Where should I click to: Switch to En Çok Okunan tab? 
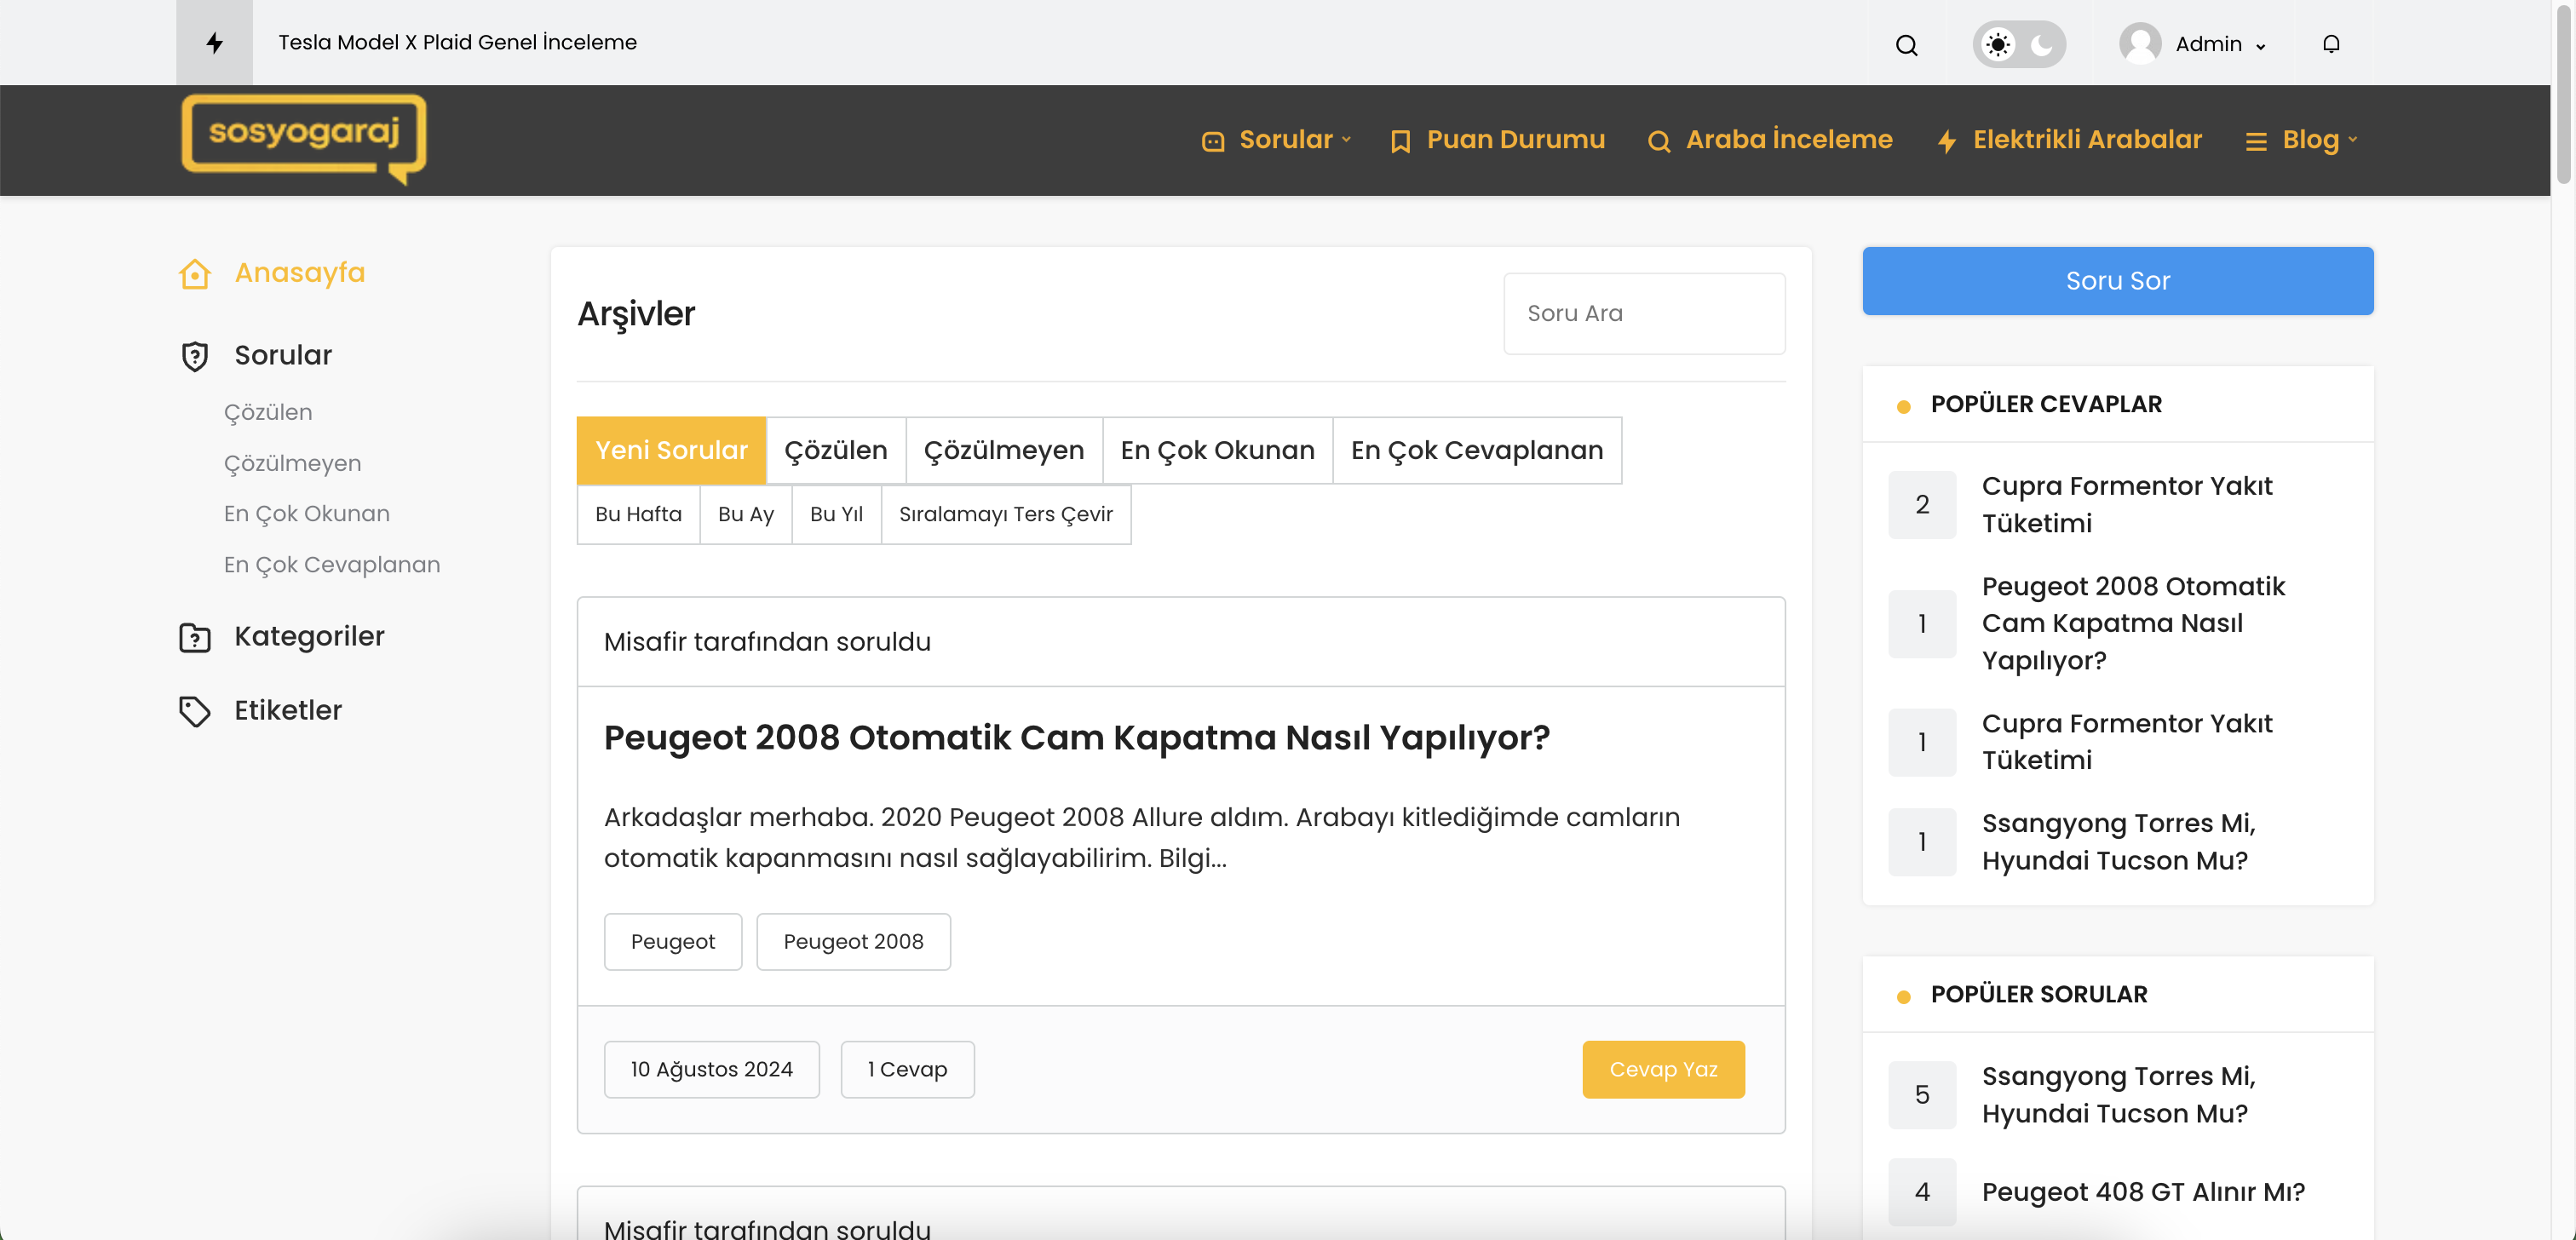[1217, 450]
